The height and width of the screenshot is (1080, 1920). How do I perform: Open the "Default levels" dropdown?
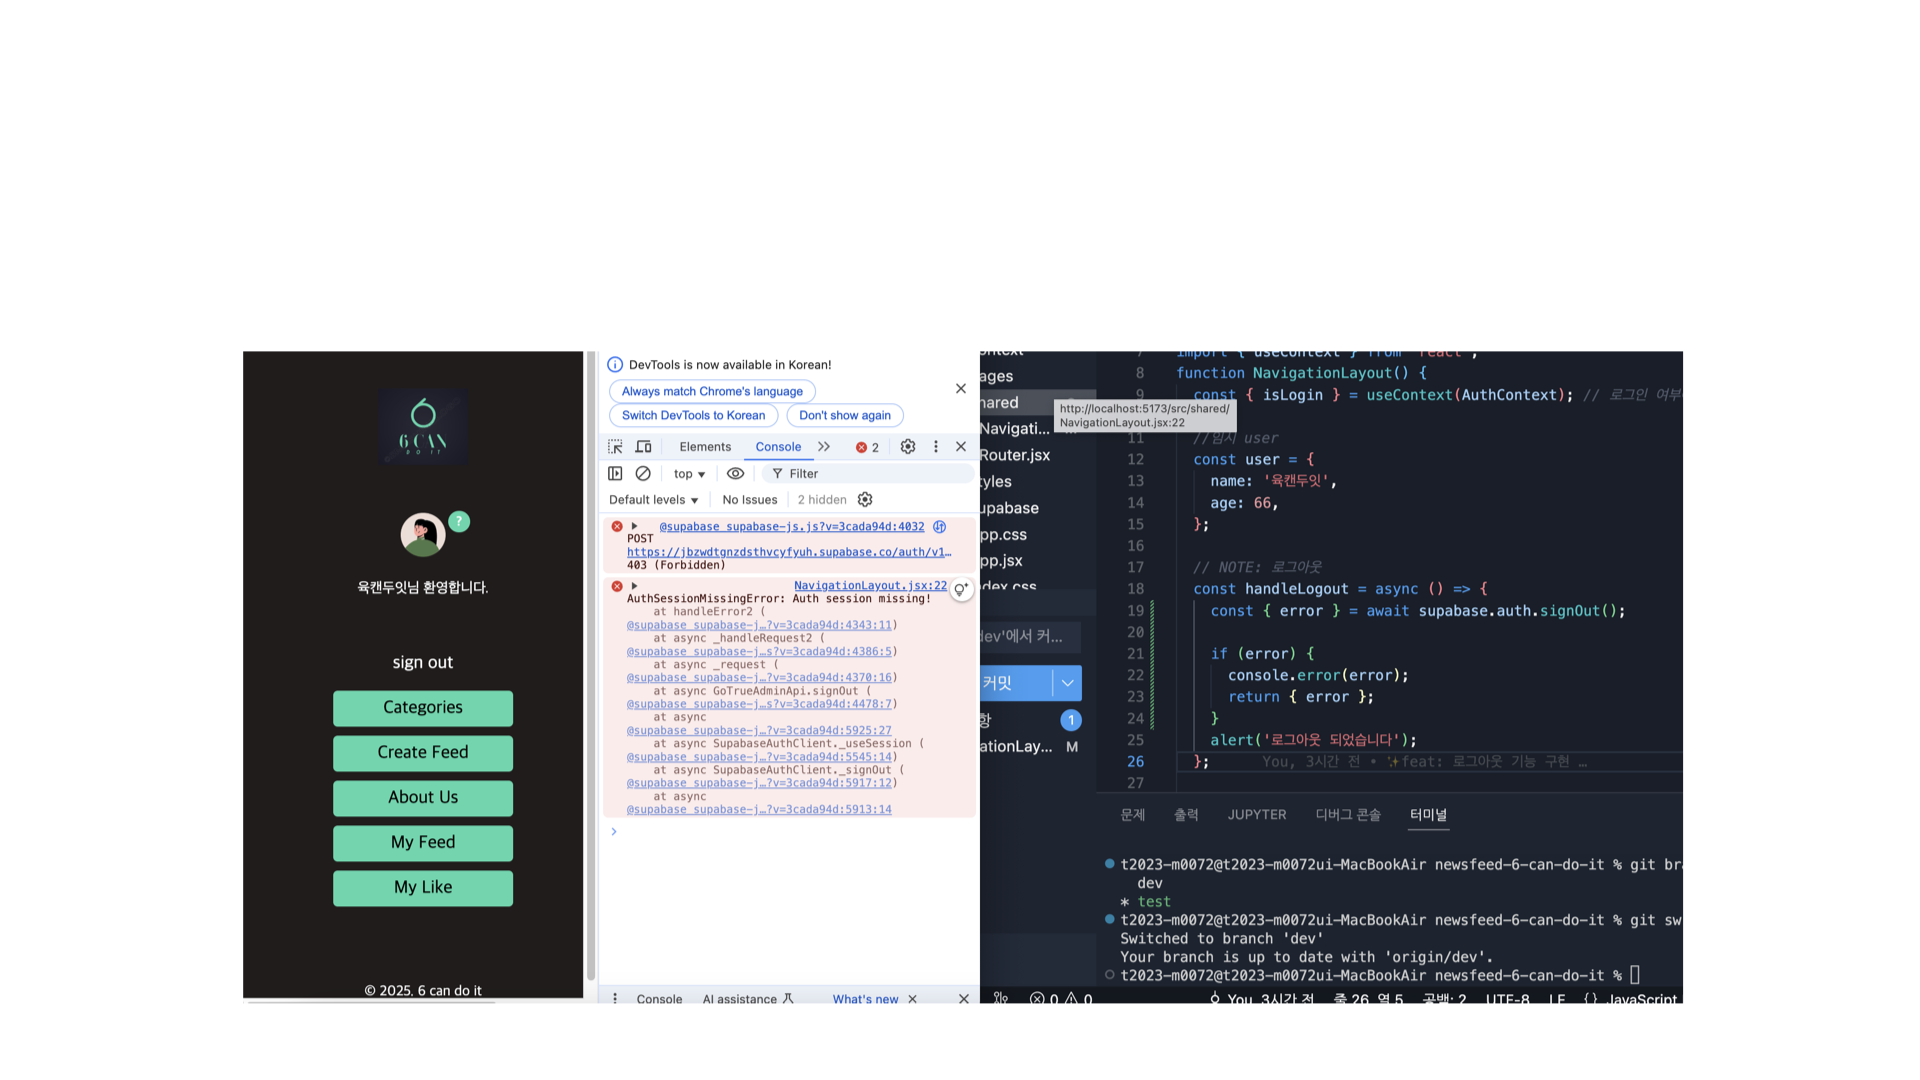pyautogui.click(x=651, y=499)
